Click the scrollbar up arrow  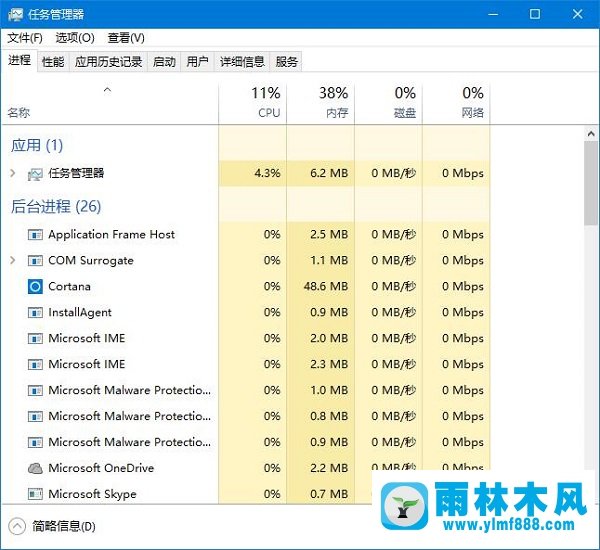pos(591,134)
